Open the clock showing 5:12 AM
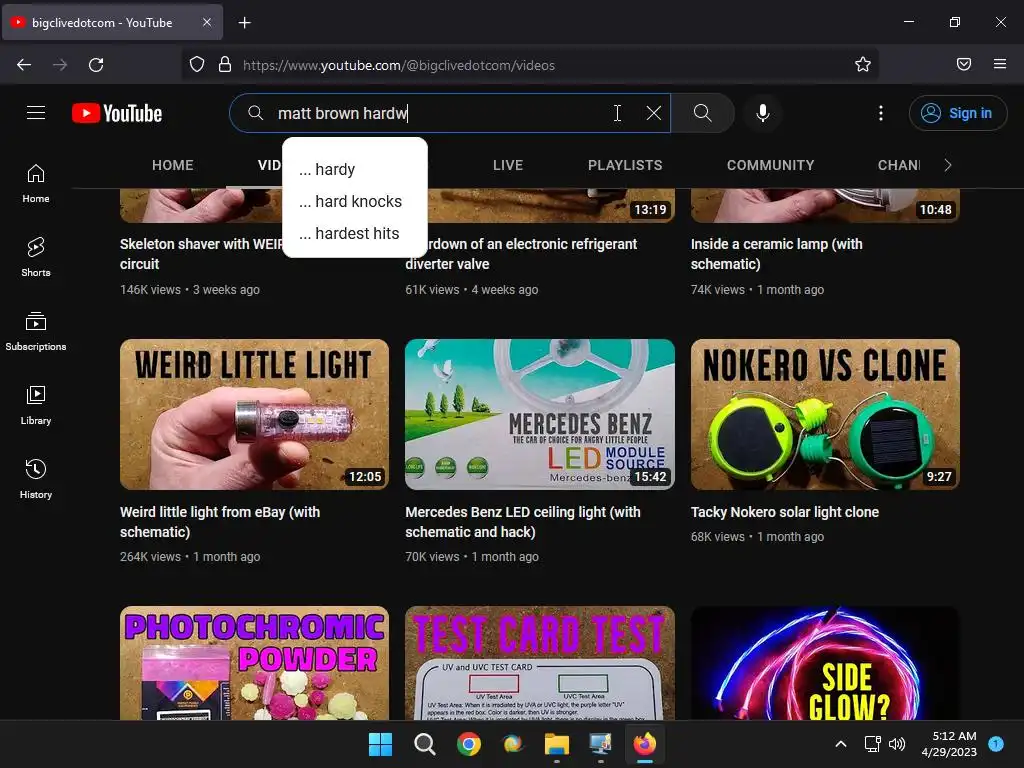This screenshot has width=1024, height=768. point(950,744)
